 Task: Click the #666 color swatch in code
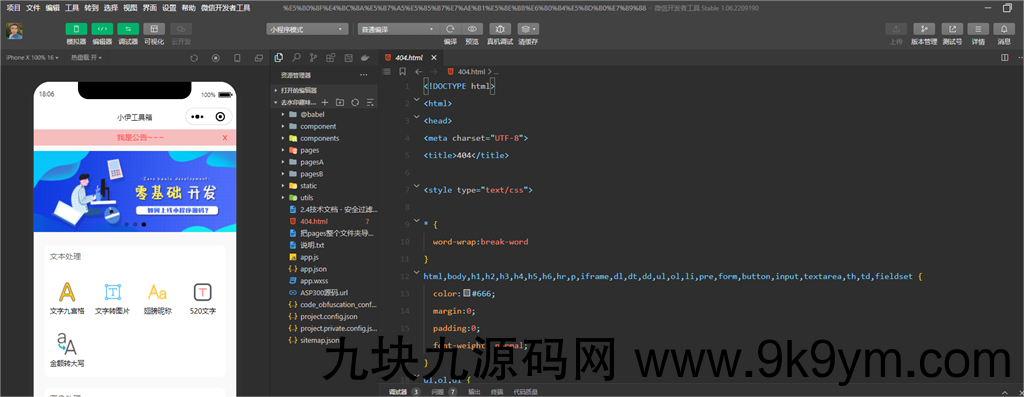click(467, 294)
